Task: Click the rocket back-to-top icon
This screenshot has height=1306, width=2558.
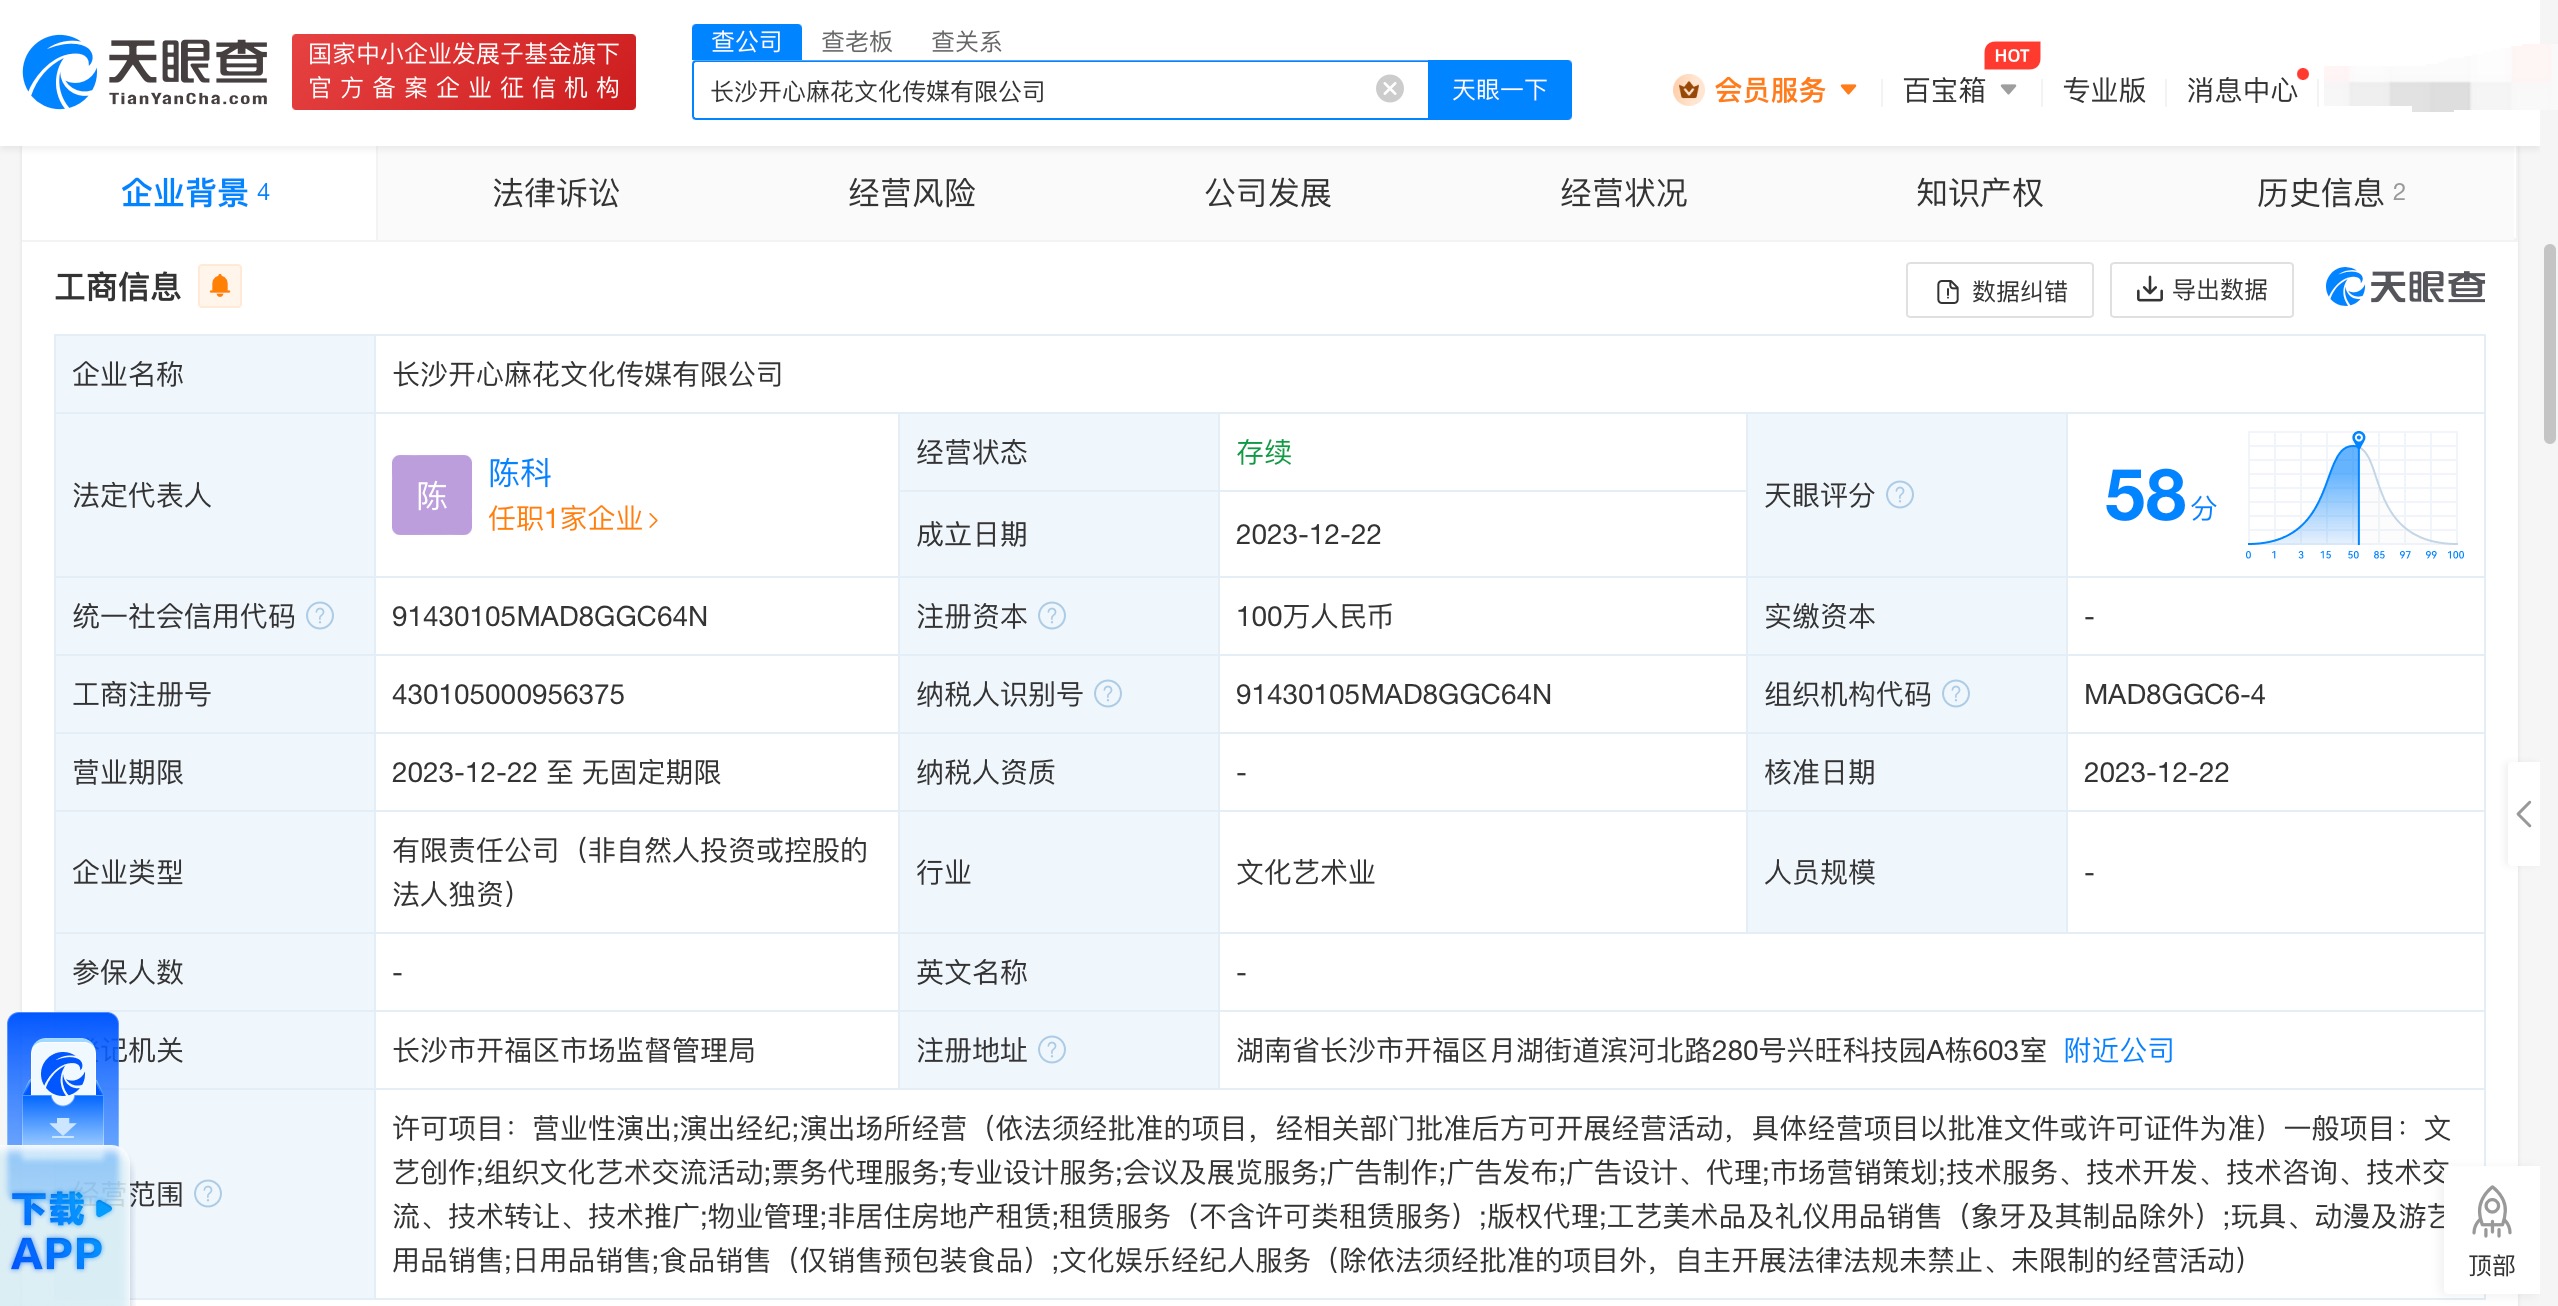Action: coord(2491,1213)
